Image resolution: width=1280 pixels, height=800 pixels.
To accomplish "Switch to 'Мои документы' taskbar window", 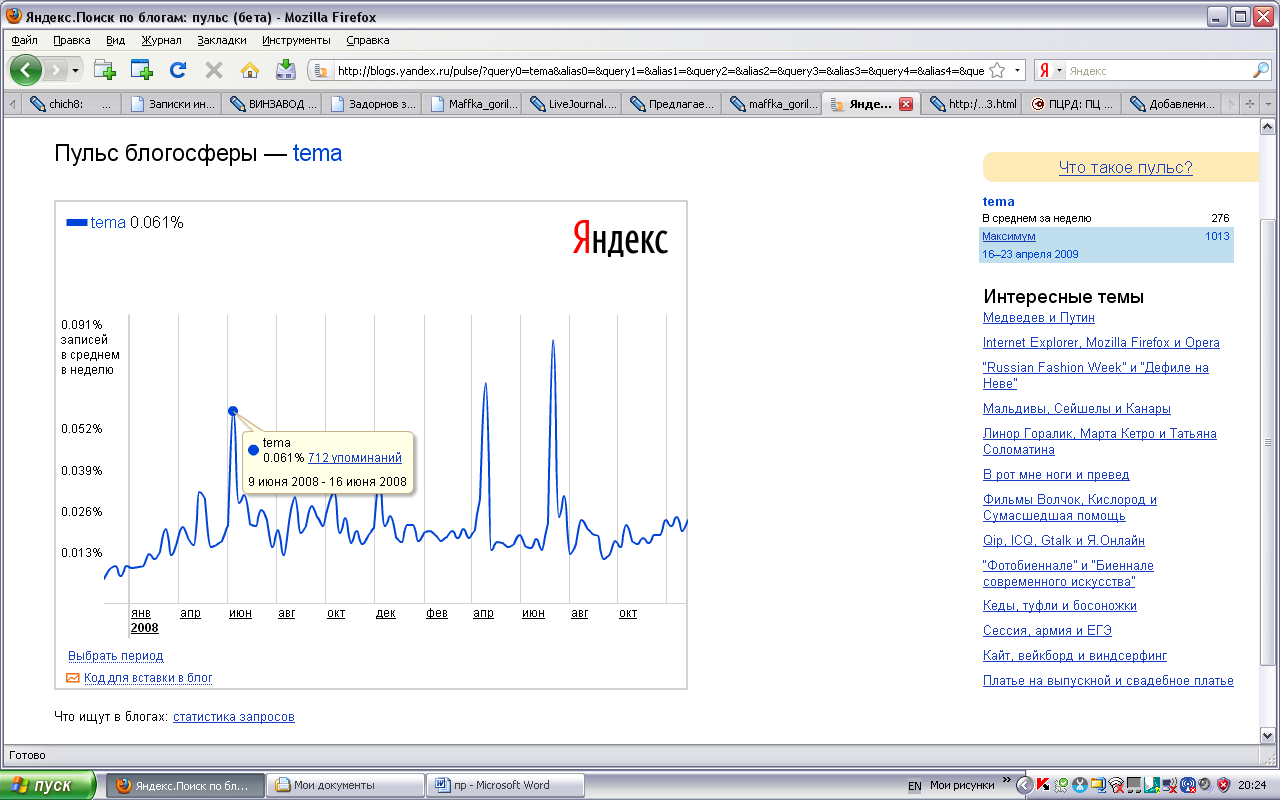I will 347,785.
